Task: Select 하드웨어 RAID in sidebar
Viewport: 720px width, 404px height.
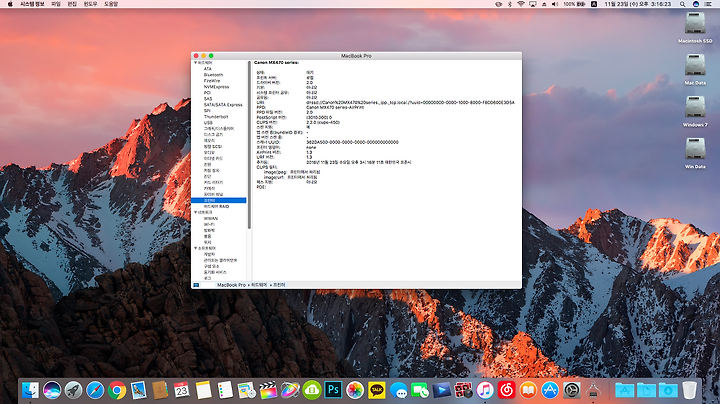Action: point(216,207)
